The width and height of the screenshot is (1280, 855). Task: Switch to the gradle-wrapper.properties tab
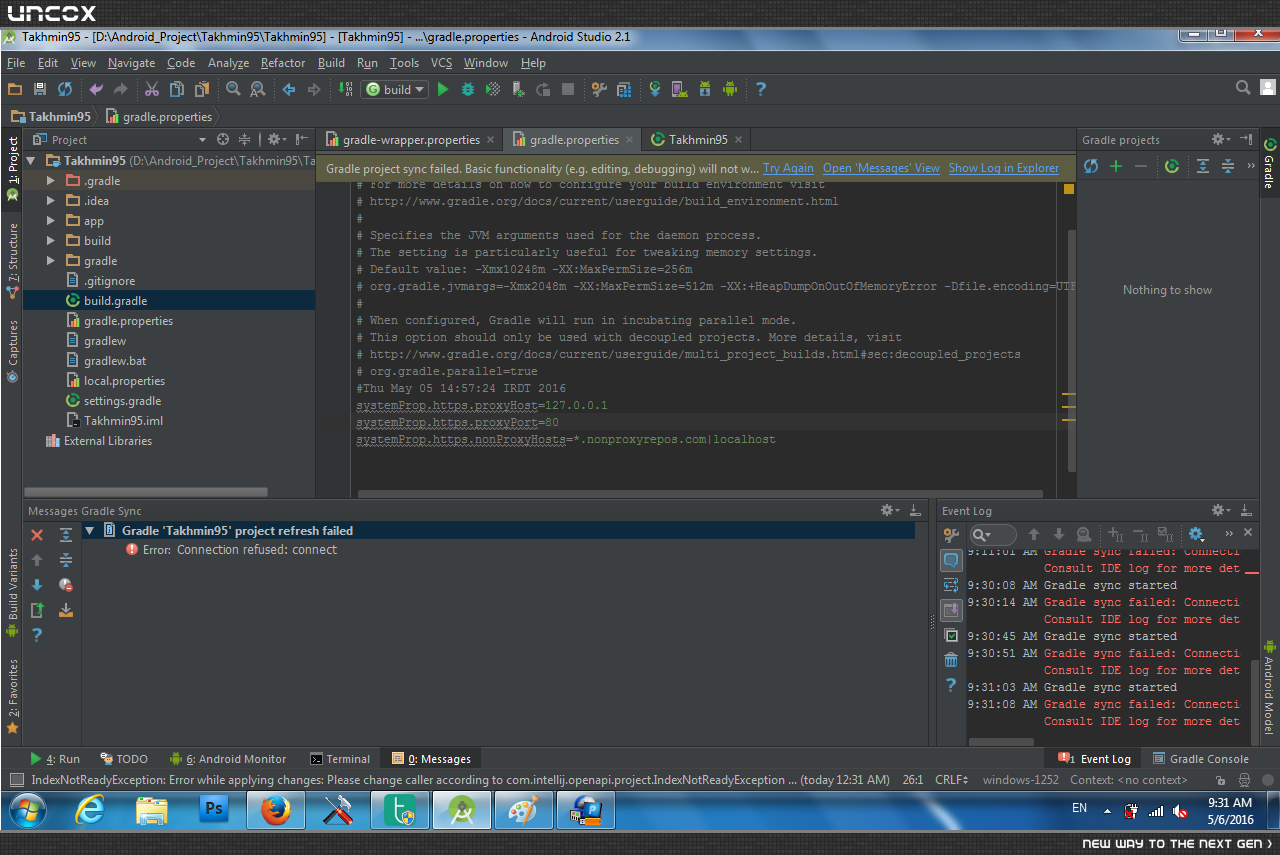pos(410,140)
